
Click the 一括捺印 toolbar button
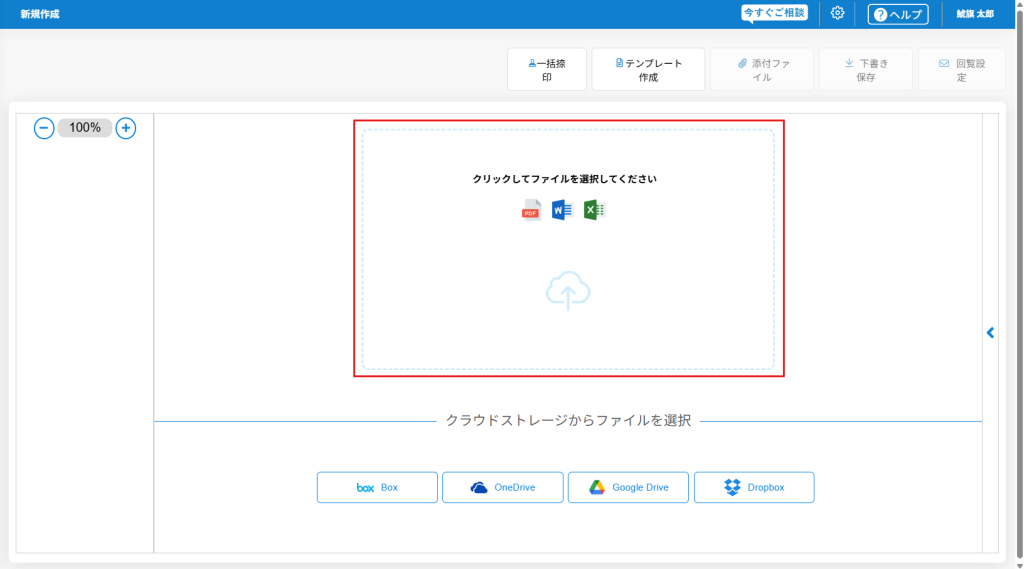[x=547, y=70]
